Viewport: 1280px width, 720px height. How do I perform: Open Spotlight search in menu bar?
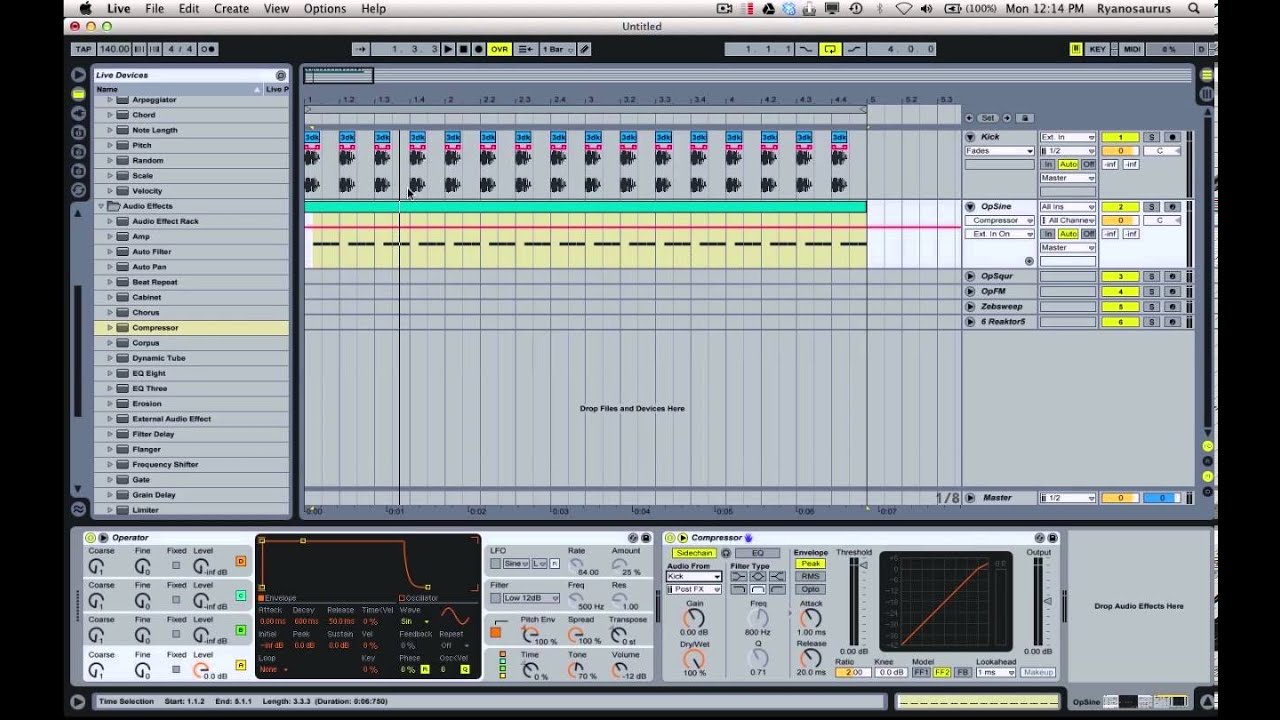coord(1193,9)
